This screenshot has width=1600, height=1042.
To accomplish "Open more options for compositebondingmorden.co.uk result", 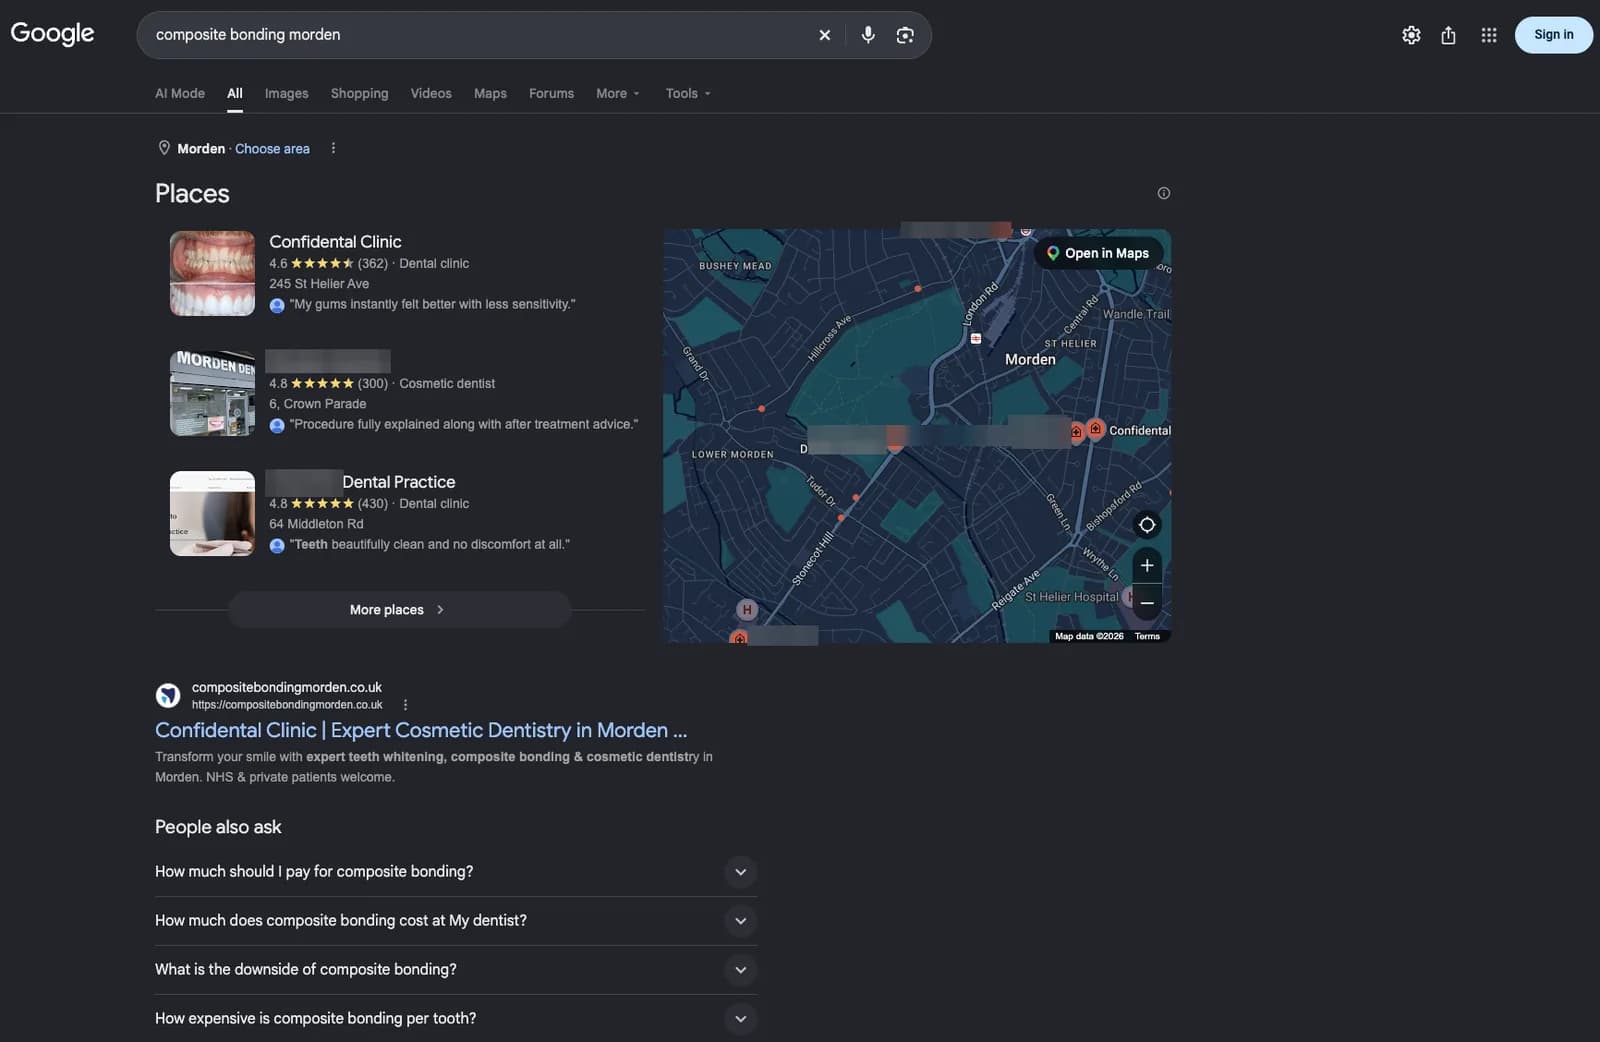I will point(405,705).
